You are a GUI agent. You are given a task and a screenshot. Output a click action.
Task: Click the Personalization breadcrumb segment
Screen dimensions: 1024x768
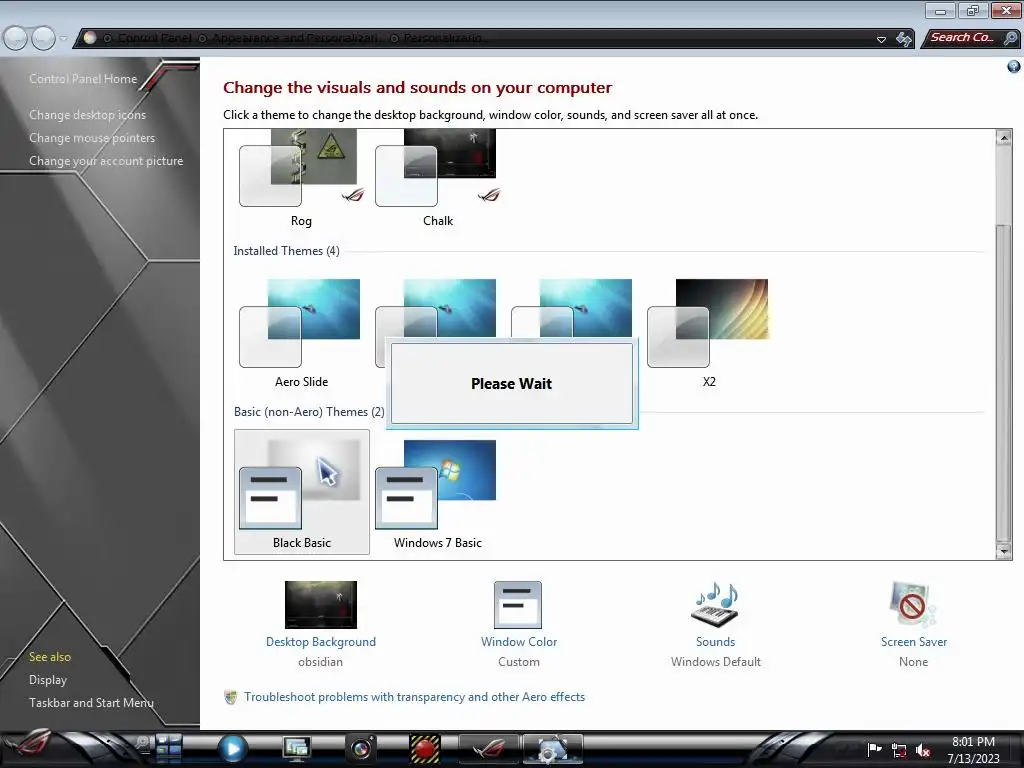coord(443,38)
